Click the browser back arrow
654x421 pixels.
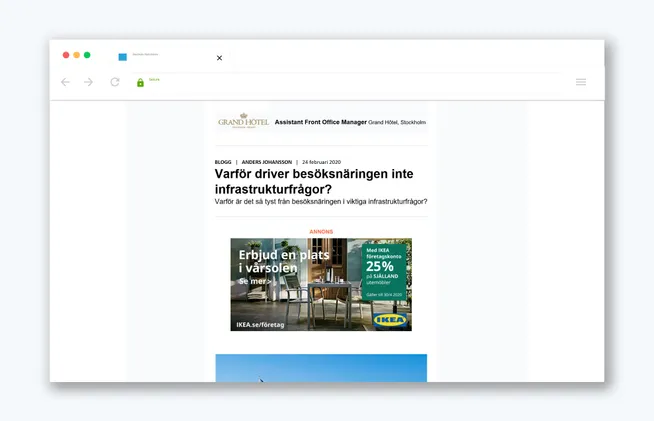tap(65, 82)
